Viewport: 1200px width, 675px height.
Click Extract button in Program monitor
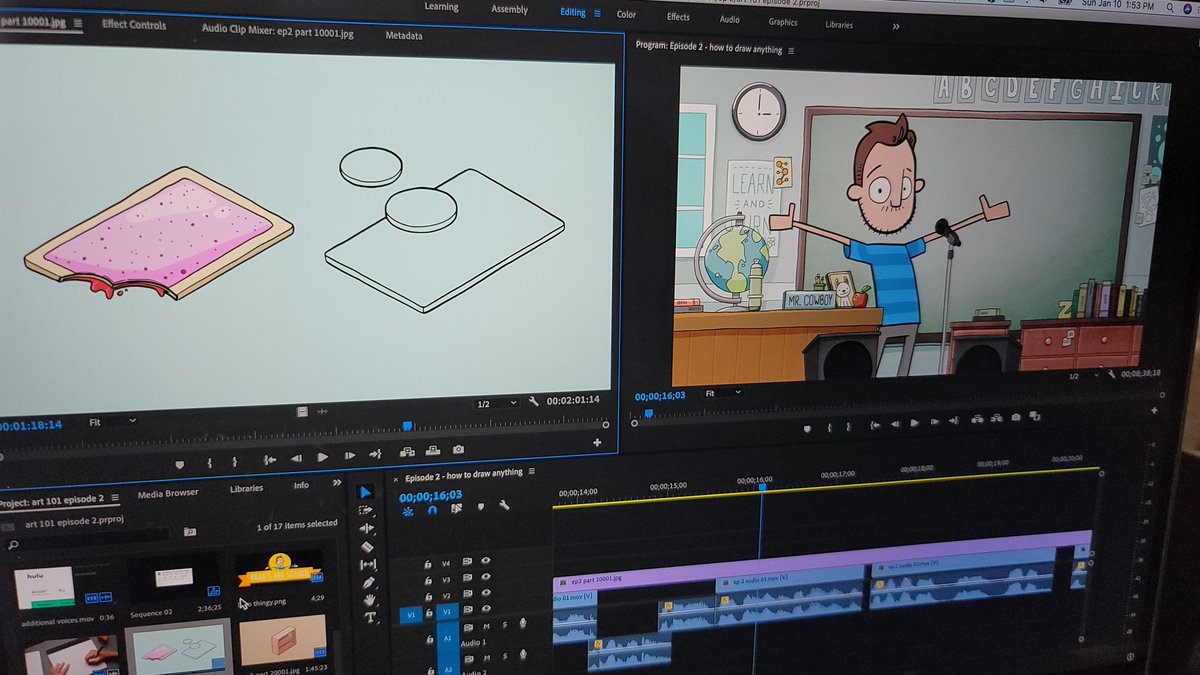coord(996,420)
